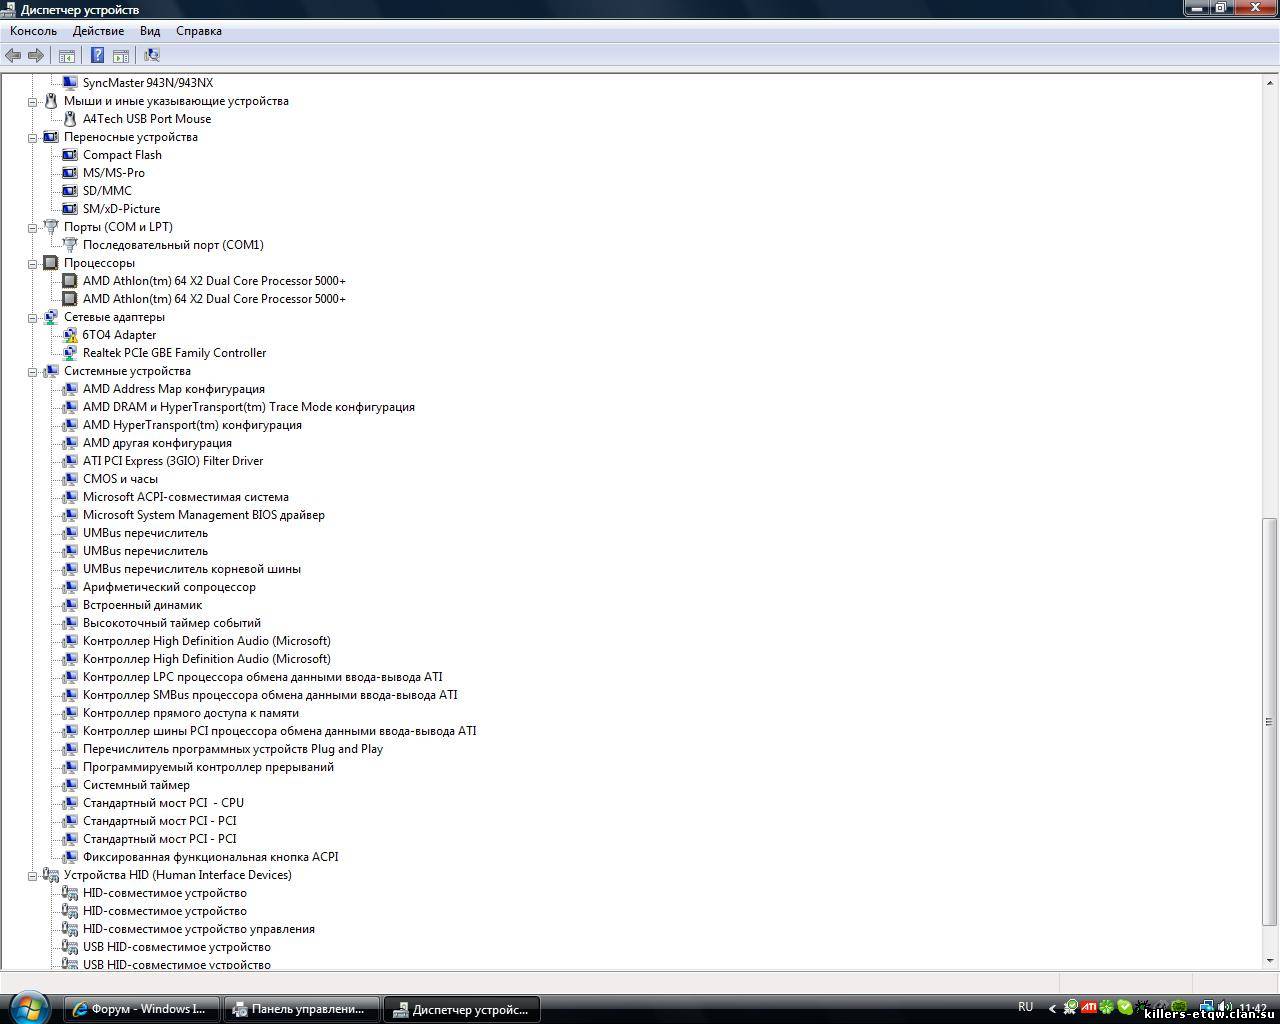Click the warning icon of 6TO4 Adapter
This screenshot has height=1024, width=1280.
tap(70, 335)
